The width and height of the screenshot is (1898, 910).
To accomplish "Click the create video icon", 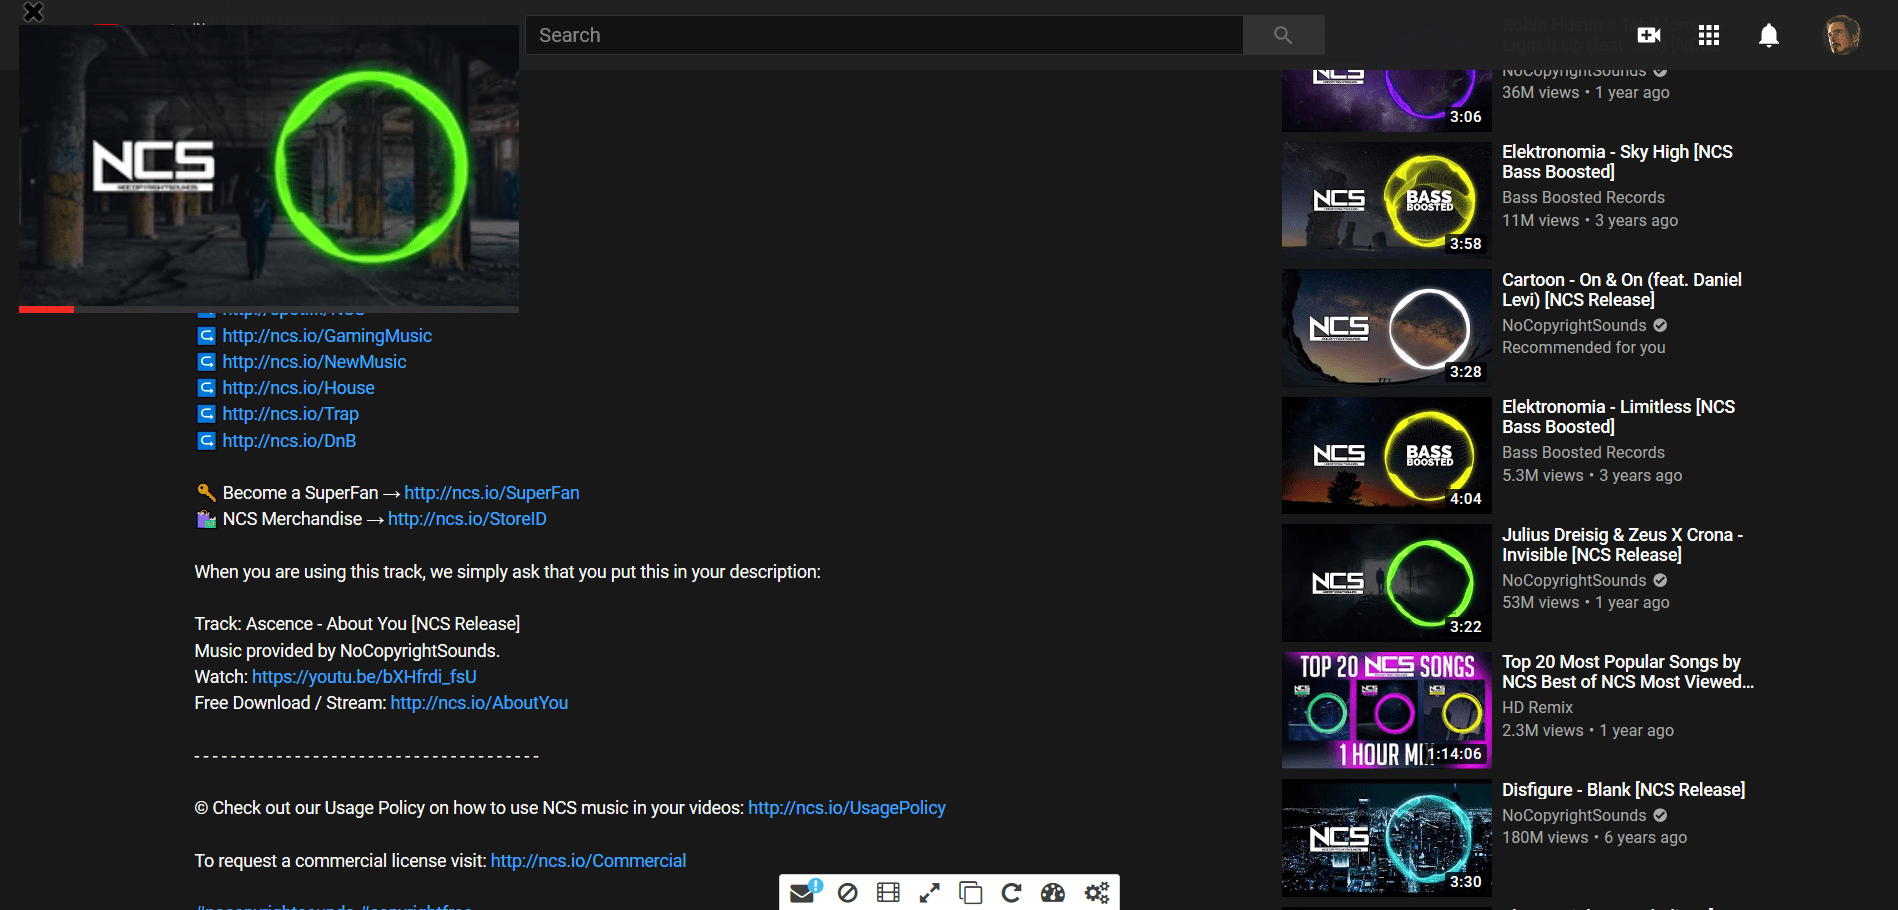I will click(1649, 34).
